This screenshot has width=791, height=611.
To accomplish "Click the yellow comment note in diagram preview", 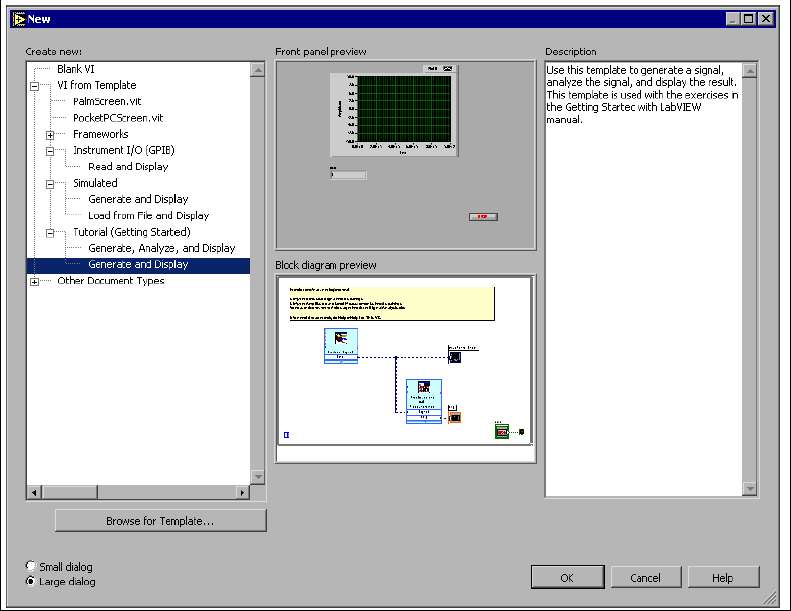I will (x=391, y=303).
